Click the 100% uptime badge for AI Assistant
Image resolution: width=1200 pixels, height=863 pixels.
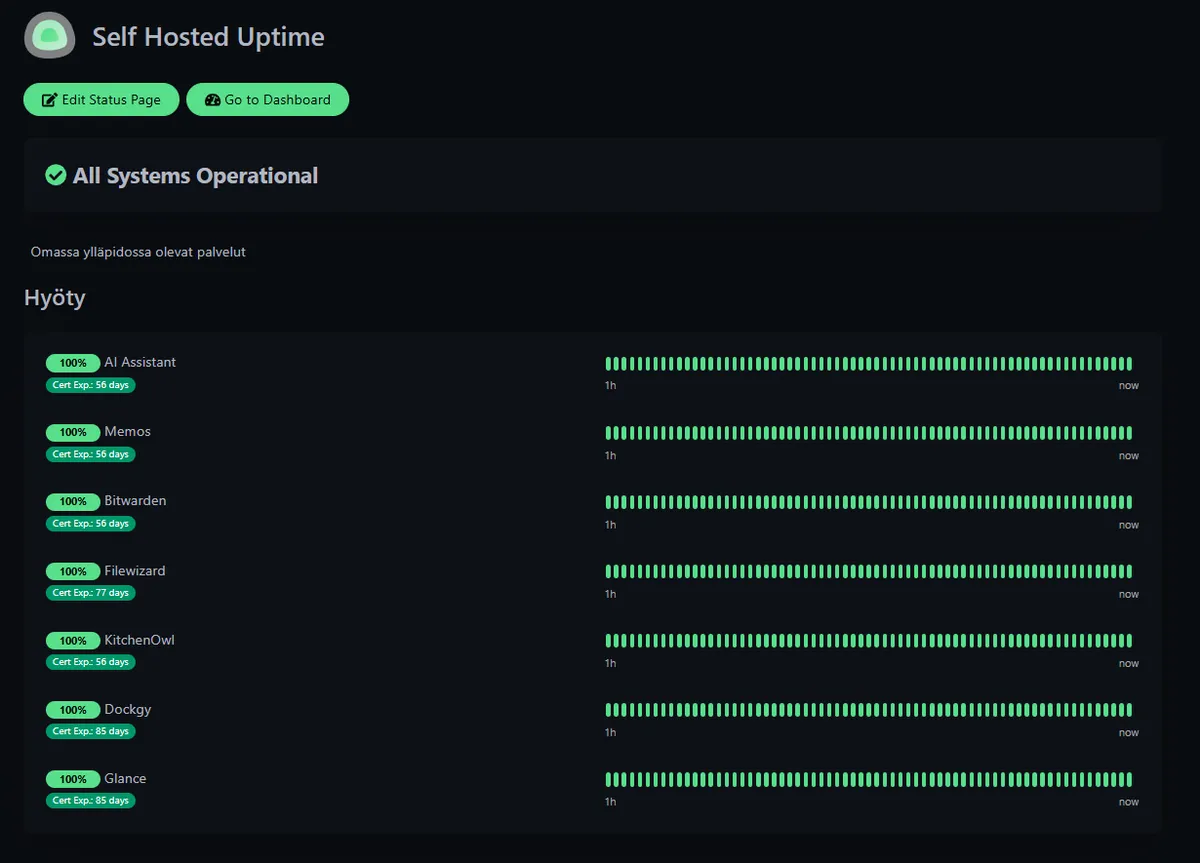(x=73, y=363)
